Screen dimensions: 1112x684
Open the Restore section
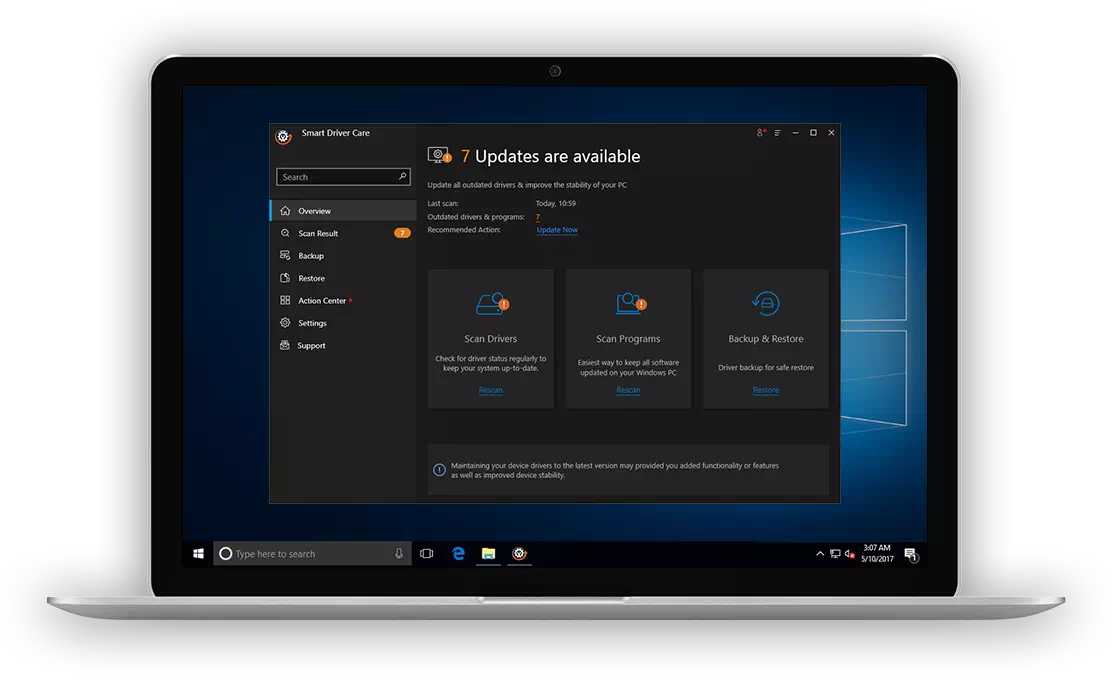[x=343, y=277]
